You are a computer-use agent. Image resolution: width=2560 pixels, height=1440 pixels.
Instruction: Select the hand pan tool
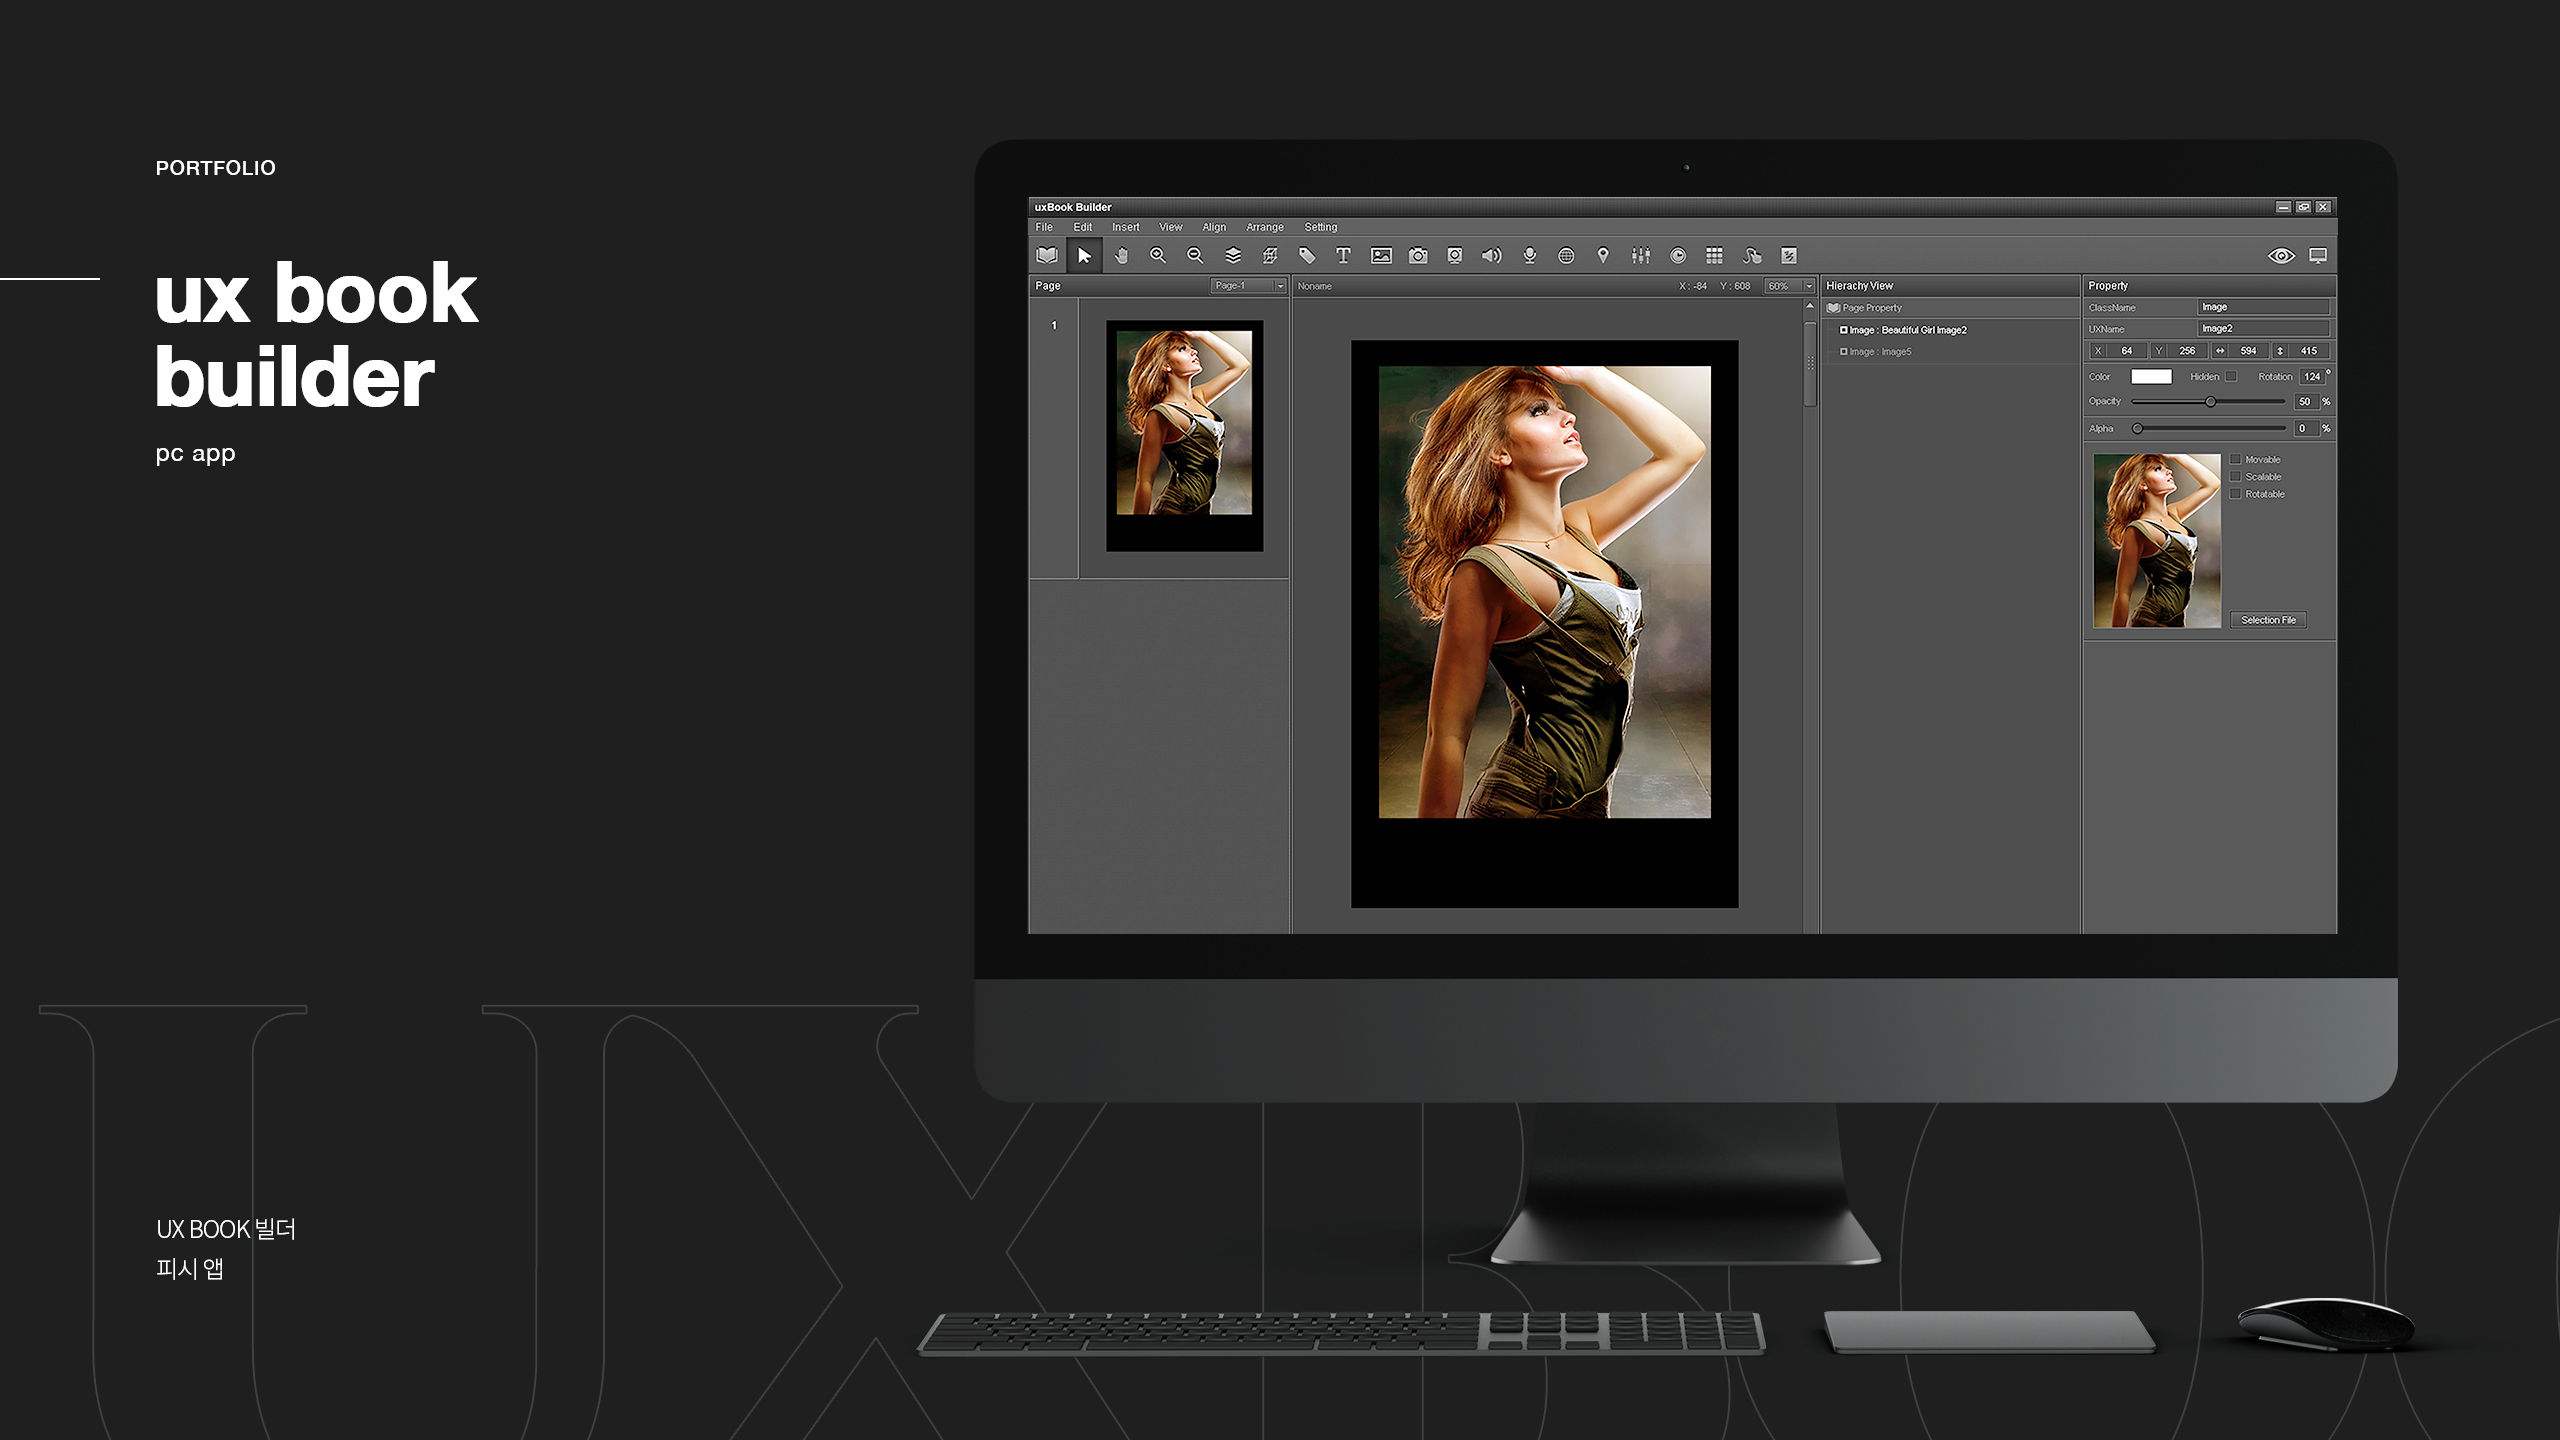(1121, 256)
